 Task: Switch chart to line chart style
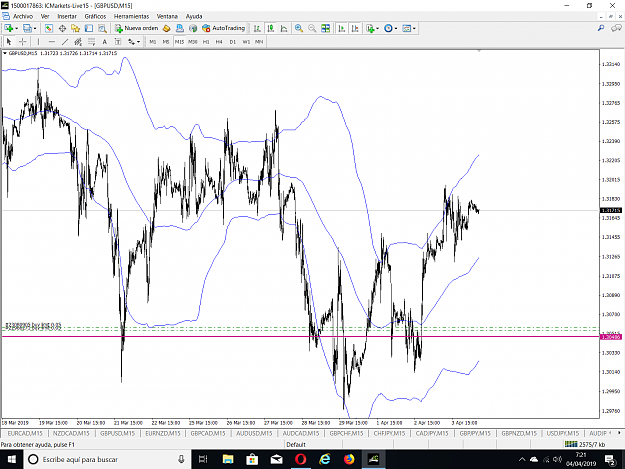click(284, 28)
